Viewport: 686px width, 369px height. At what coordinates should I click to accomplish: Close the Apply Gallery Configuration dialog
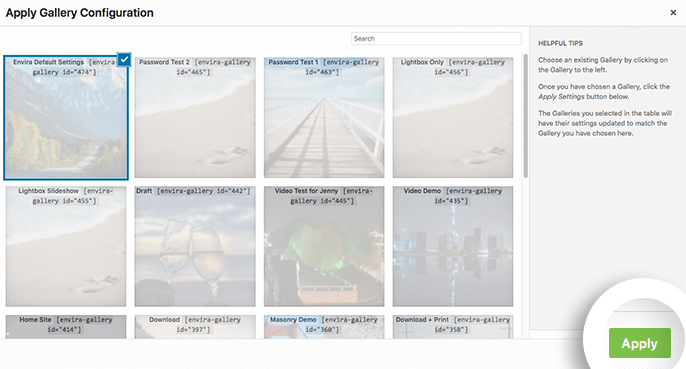coord(673,13)
